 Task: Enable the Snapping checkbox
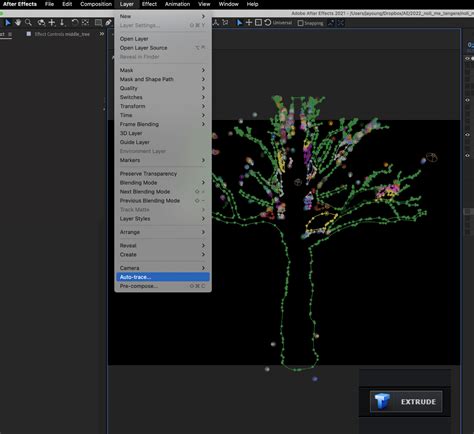(300, 23)
